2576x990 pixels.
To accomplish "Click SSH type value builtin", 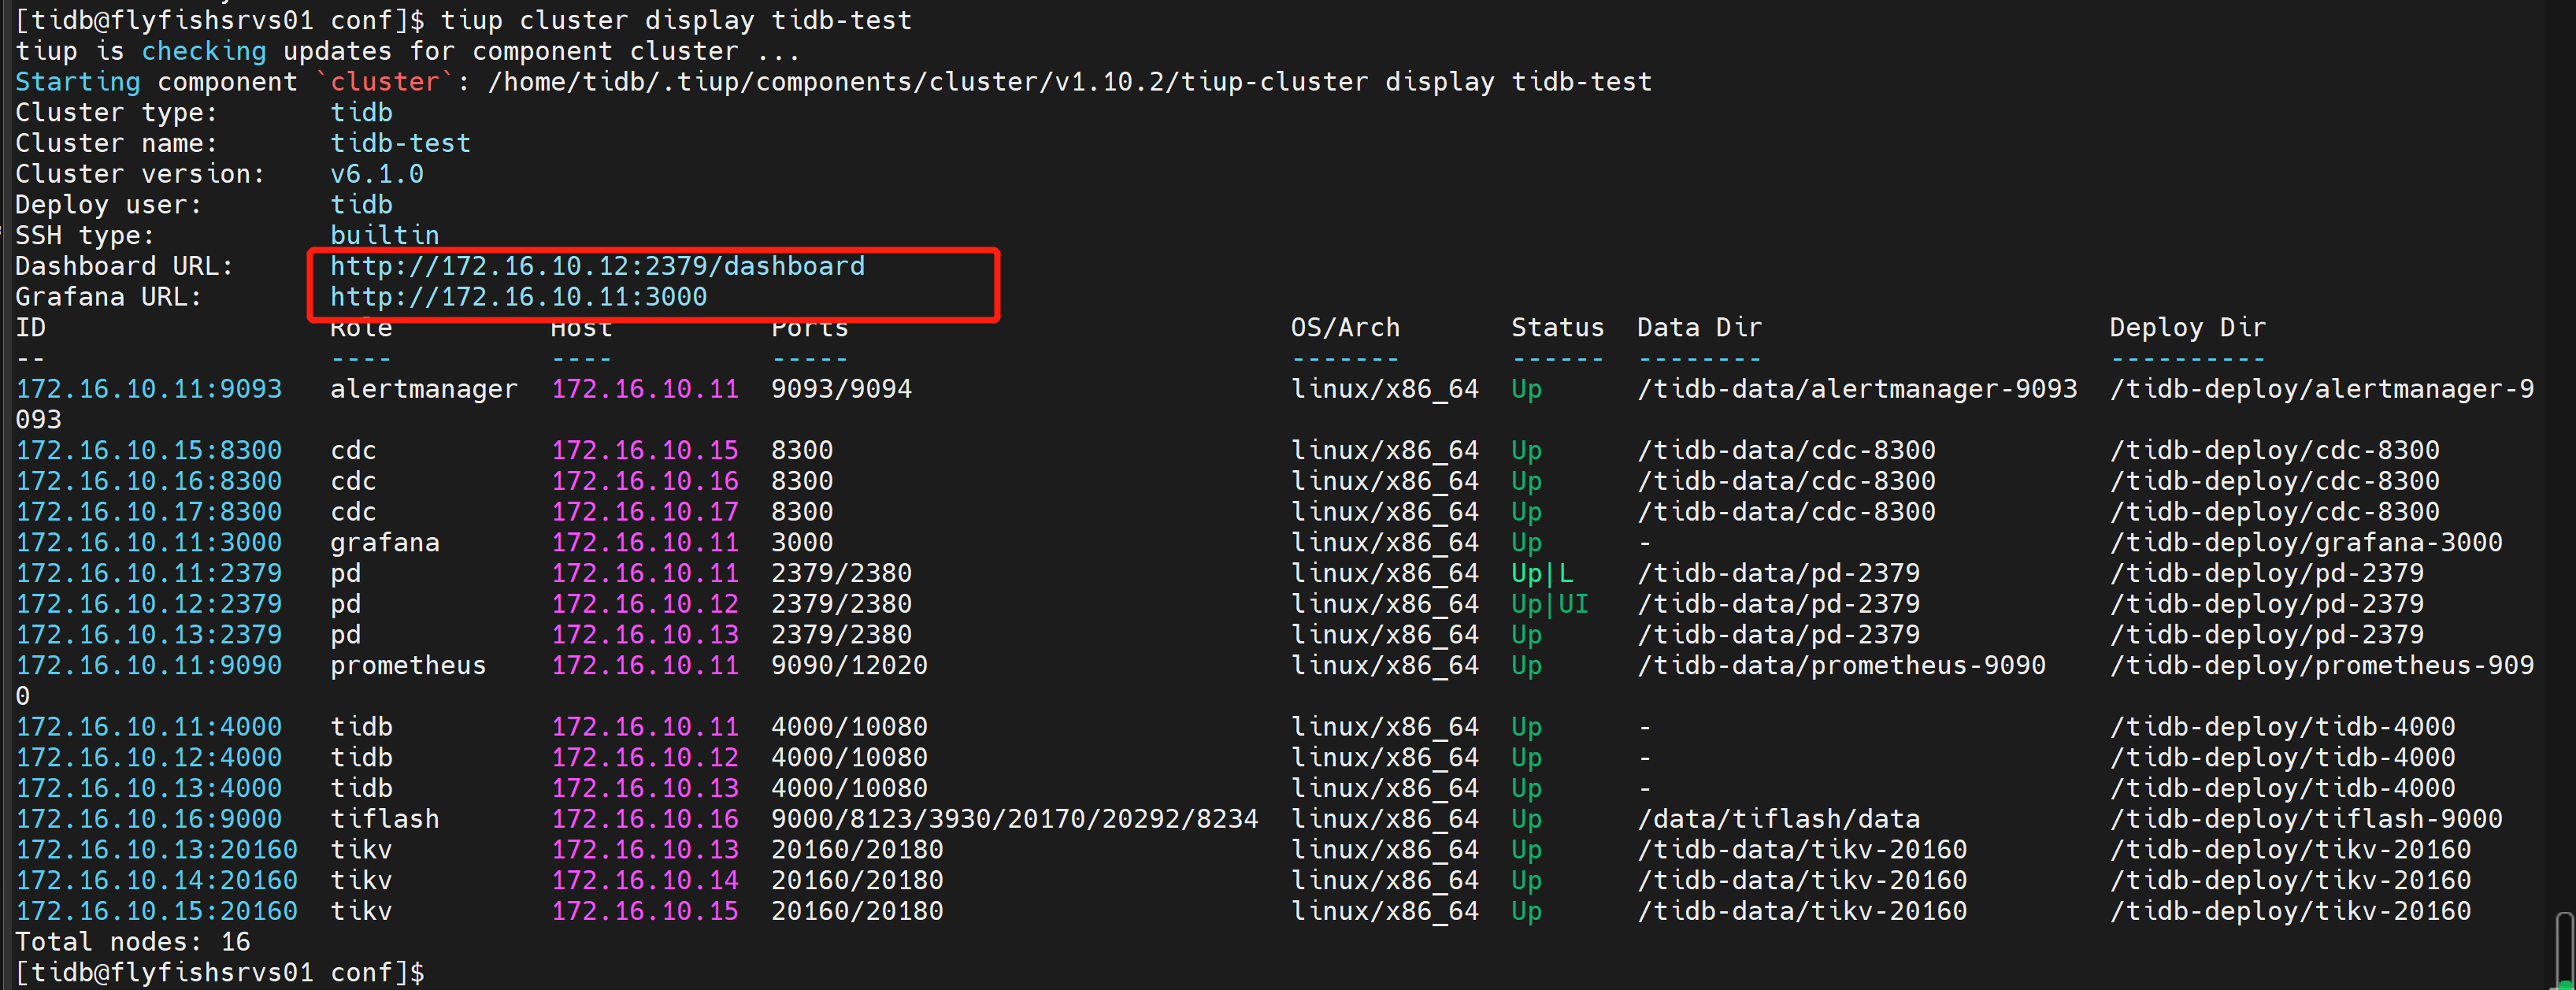I will click(x=385, y=235).
